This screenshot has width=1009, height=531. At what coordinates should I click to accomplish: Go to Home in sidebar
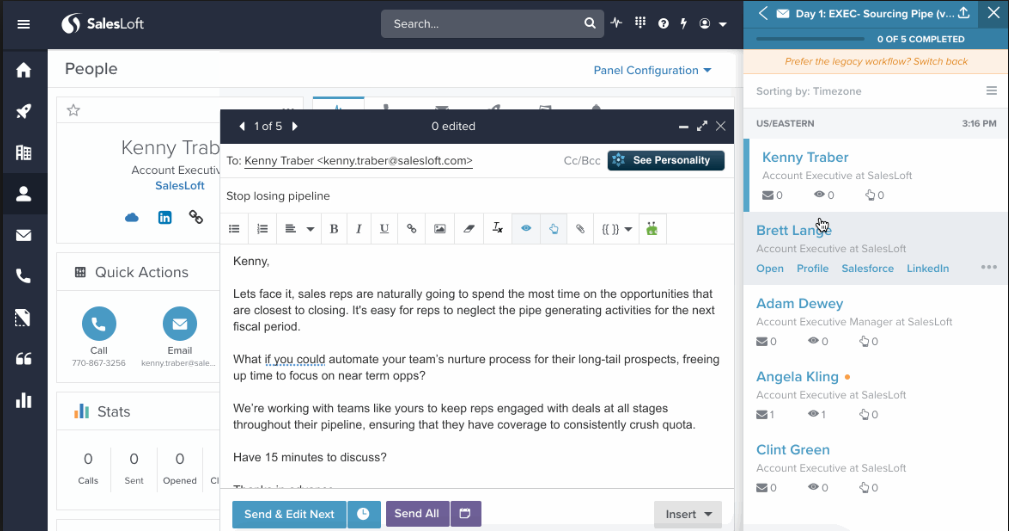click(23, 70)
